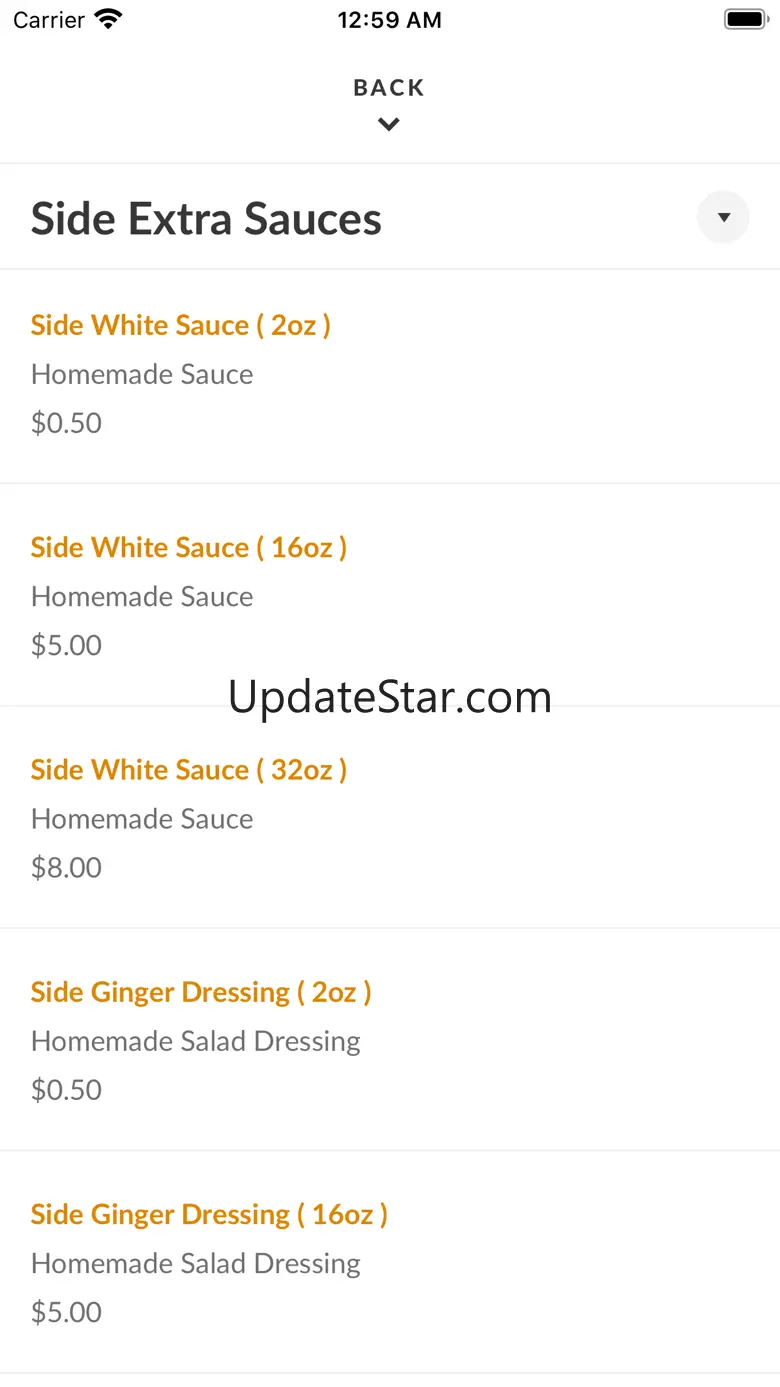The image size is (780, 1387).
Task: Tap the BACK label at top
Action: point(389,88)
